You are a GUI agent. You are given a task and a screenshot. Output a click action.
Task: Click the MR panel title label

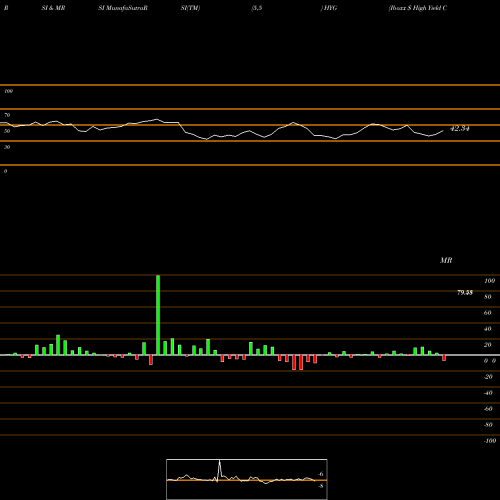(446, 260)
